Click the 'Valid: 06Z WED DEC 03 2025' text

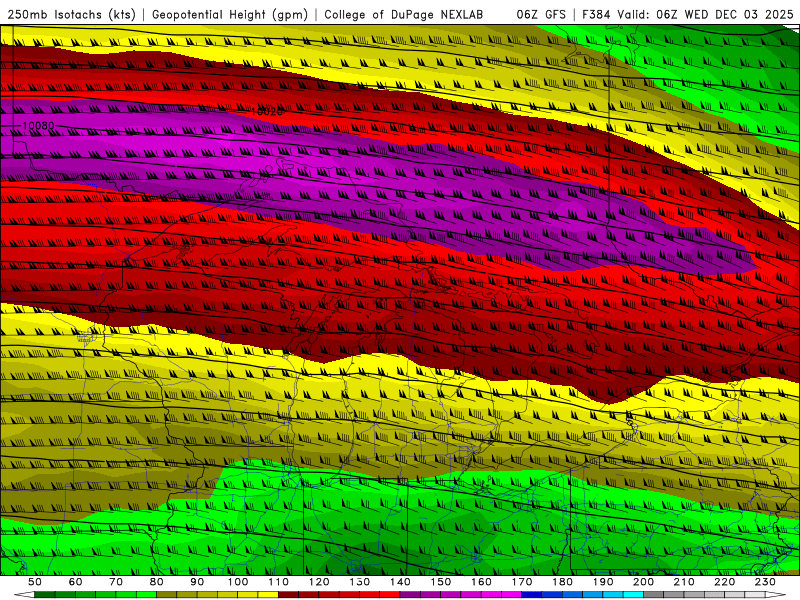pyautogui.click(x=706, y=14)
